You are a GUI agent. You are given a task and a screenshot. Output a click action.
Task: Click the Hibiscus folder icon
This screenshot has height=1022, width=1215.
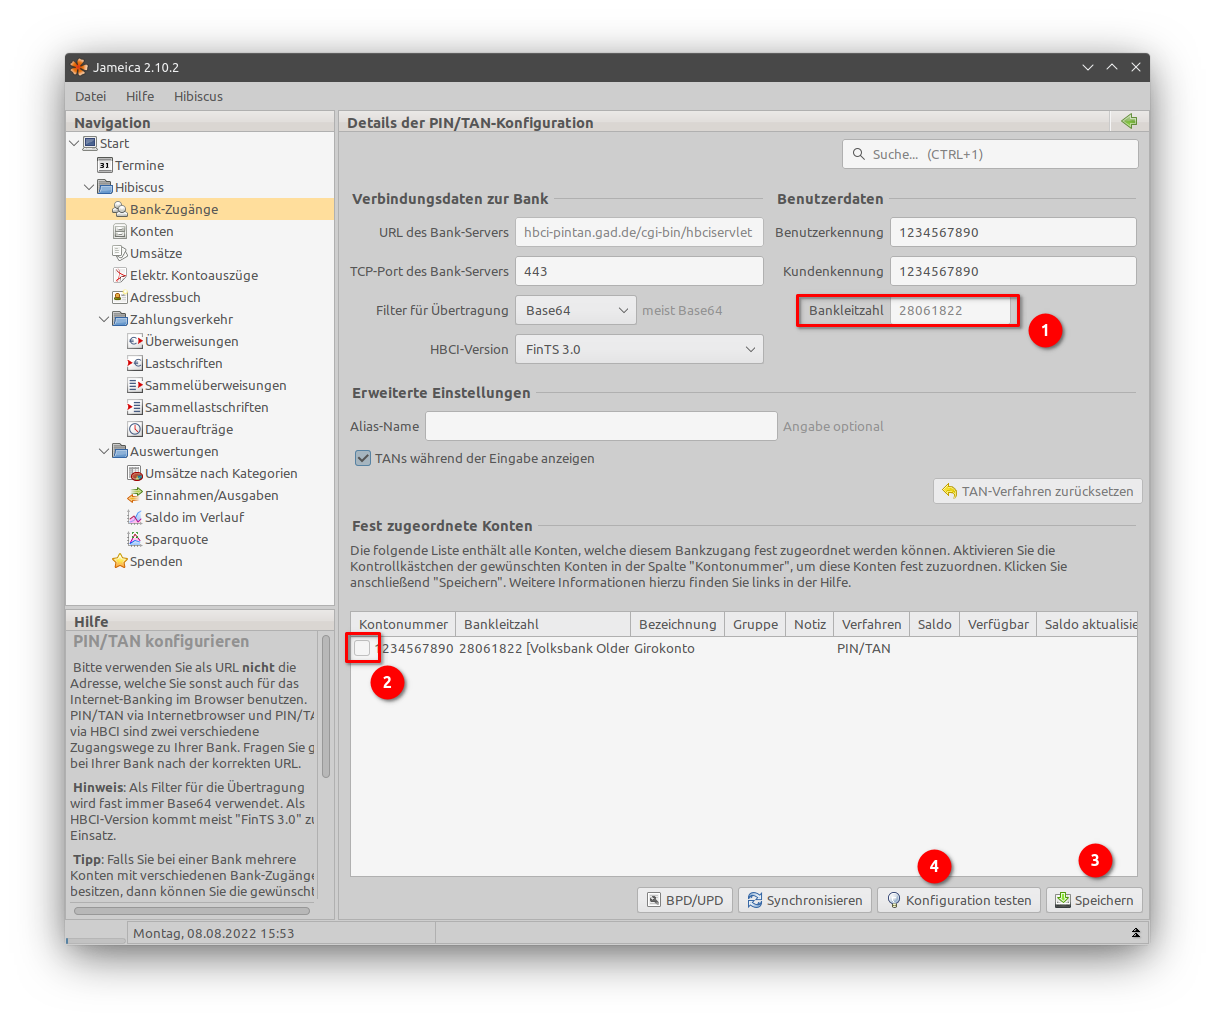pyautogui.click(x=105, y=187)
